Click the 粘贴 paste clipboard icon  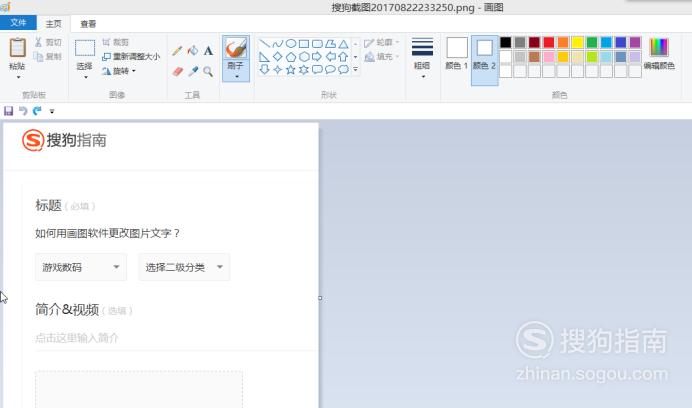(x=17, y=48)
